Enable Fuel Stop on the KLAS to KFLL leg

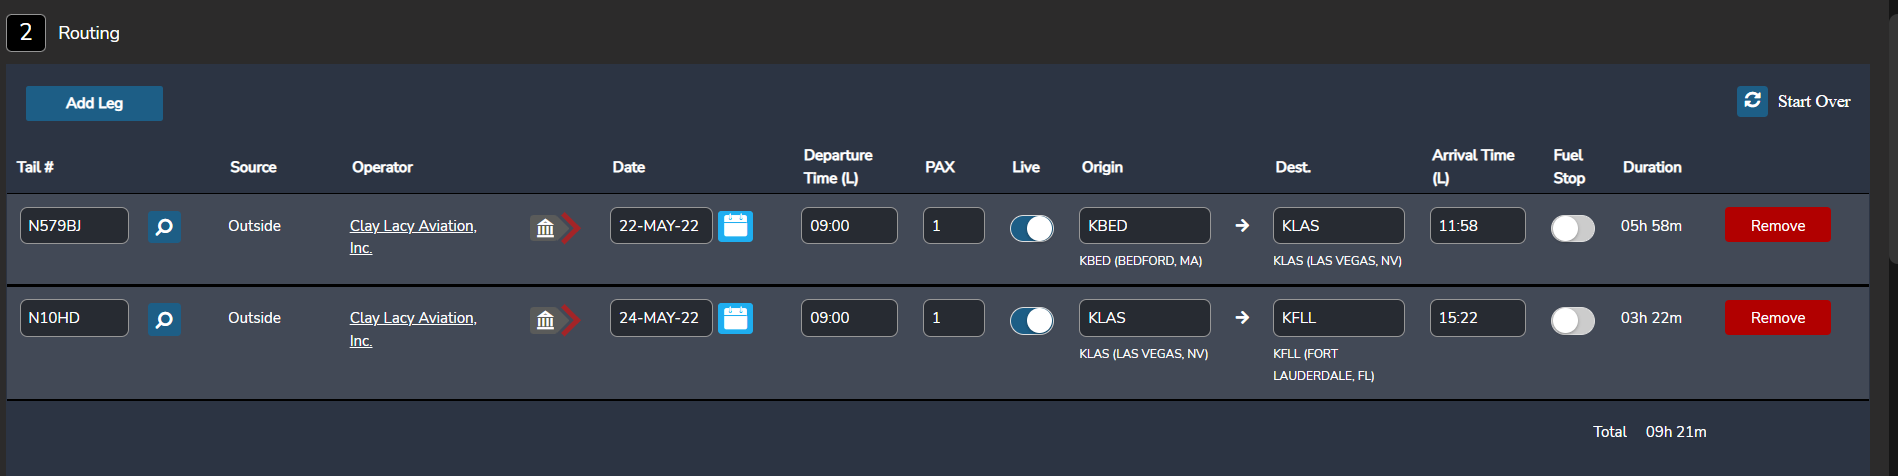1572,320
